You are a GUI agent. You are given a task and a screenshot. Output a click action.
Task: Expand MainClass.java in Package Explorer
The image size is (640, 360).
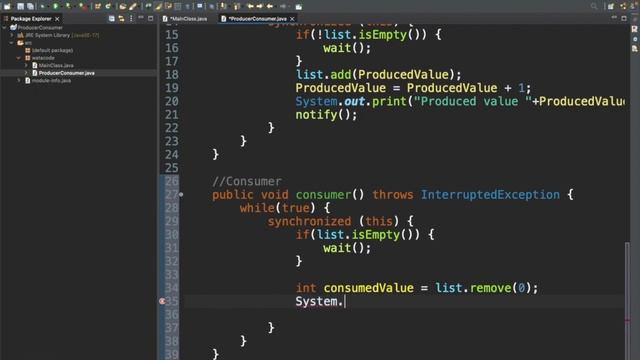27,65
